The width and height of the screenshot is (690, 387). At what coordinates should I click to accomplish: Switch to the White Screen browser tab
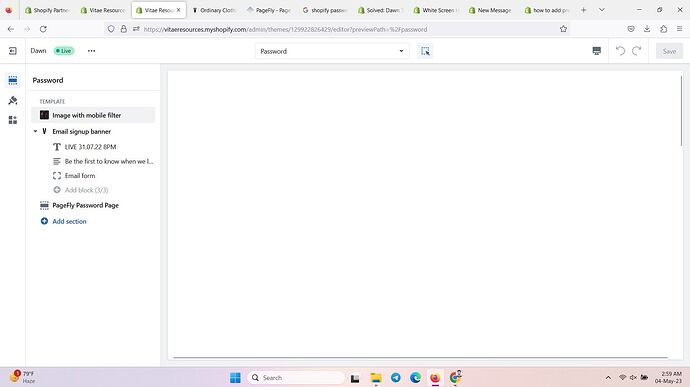pos(436,10)
